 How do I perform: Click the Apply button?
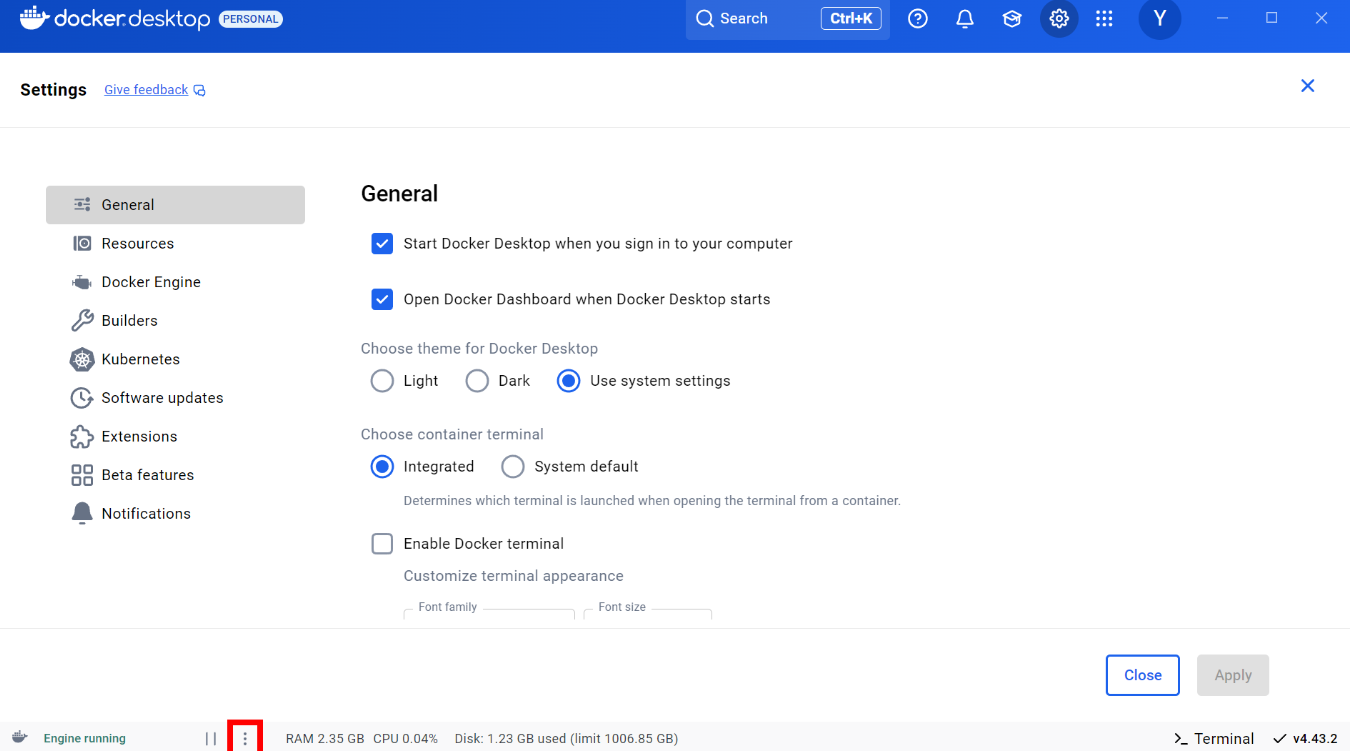coord(1233,675)
